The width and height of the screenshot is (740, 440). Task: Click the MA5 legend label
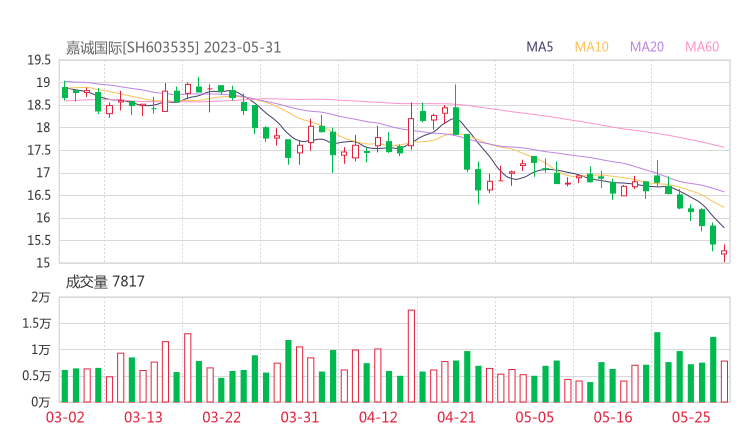coord(539,47)
